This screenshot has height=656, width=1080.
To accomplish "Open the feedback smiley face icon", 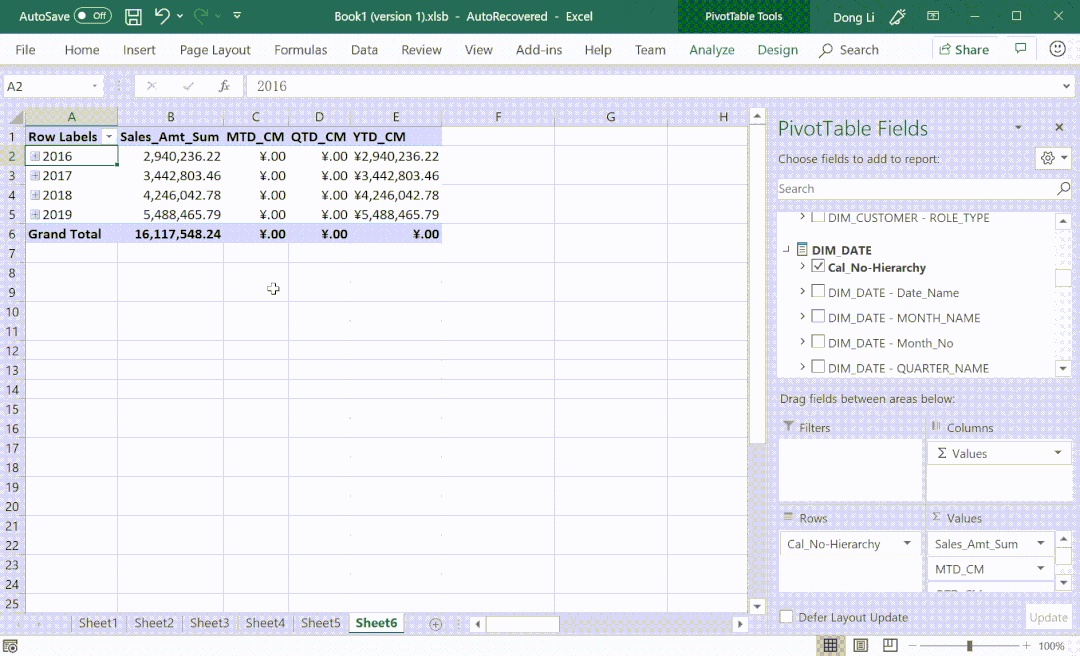I will (x=1057, y=49).
